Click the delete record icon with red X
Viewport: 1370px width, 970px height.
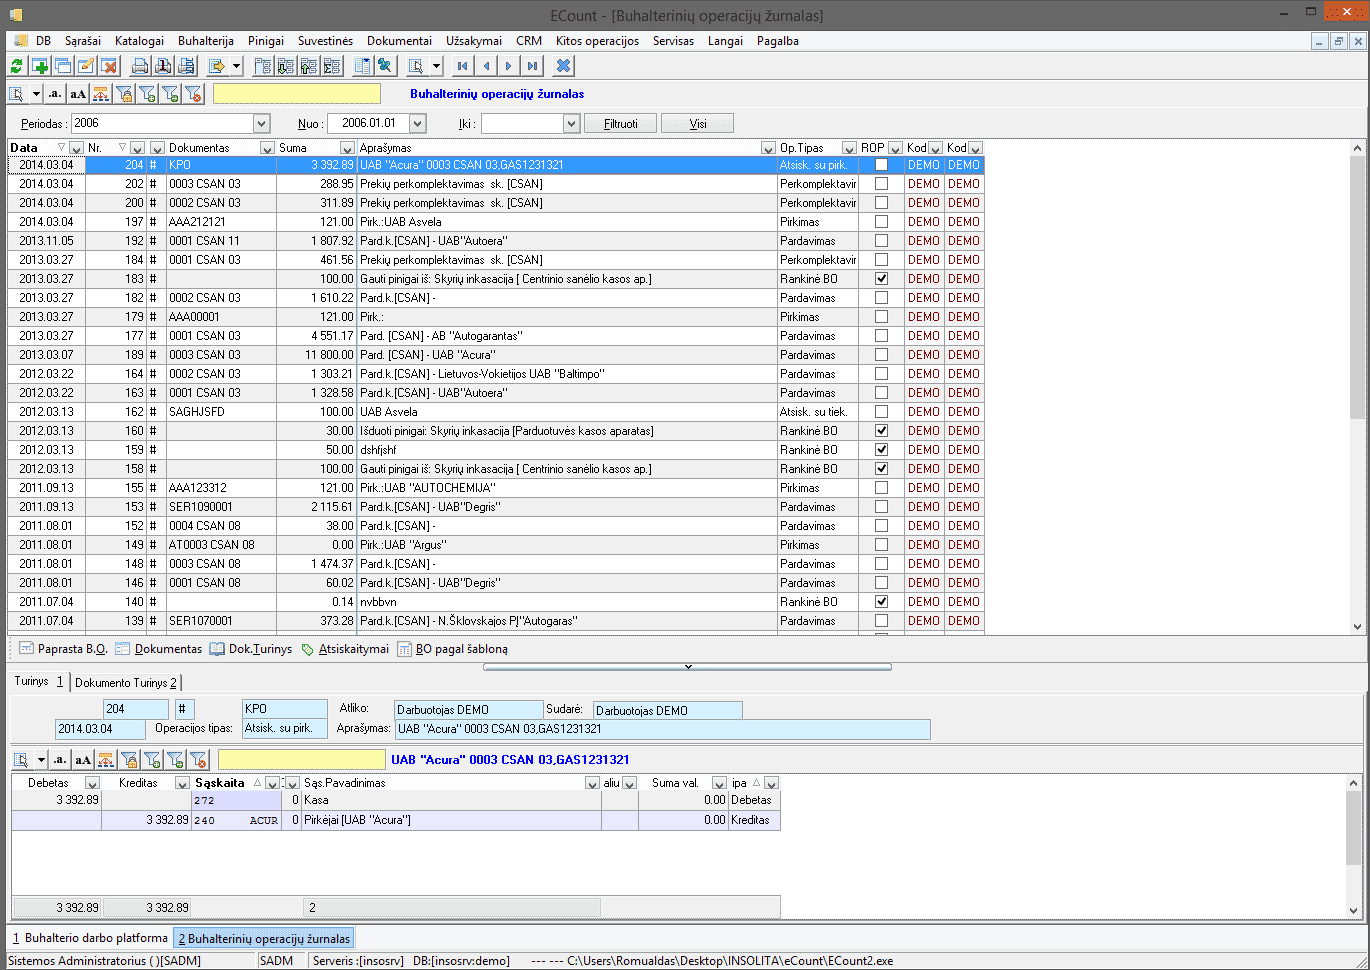click(109, 66)
